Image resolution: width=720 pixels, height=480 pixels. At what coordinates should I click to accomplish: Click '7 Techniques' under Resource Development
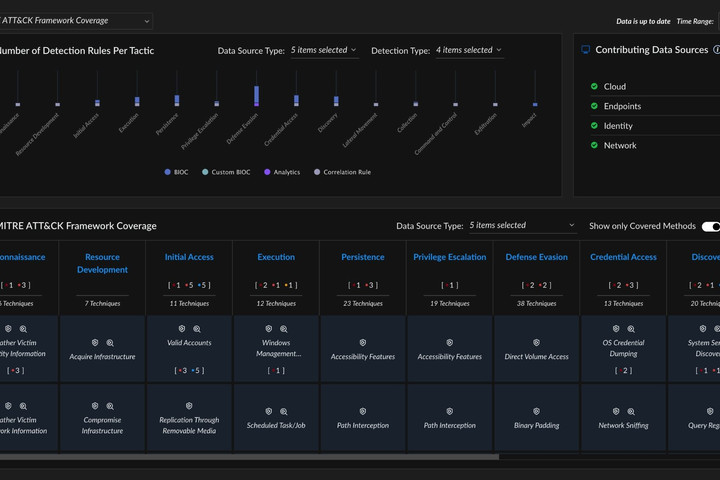tap(102, 304)
